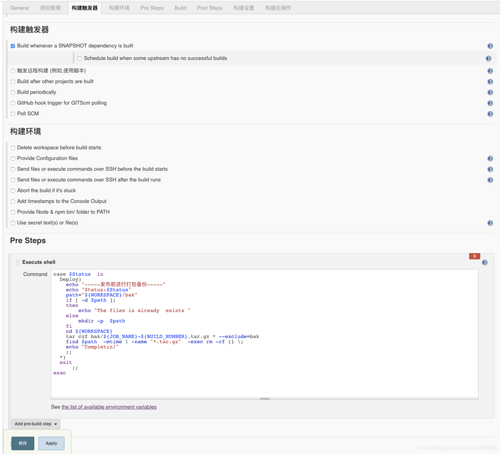Screen dimensions: 500x454
Task: Open help for 触发远程构建 option
Action: [490, 71]
